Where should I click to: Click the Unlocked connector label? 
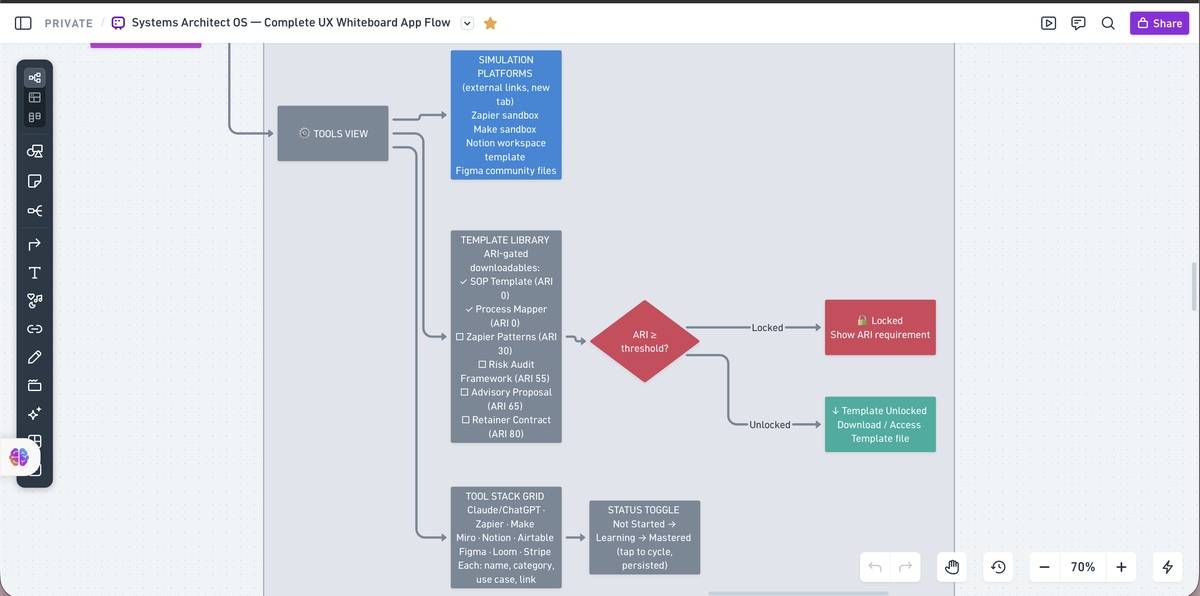770,424
